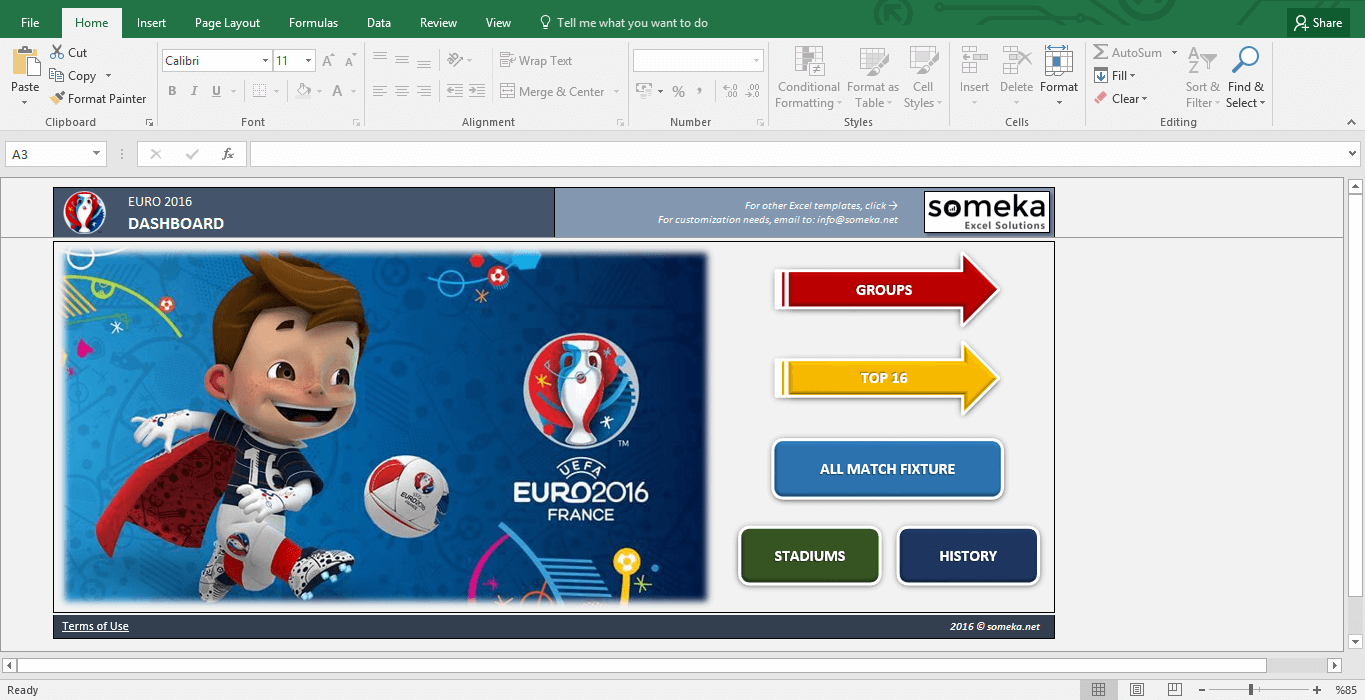1365x700 pixels.
Task: Click the Tell me what you want search
Action: 623,22
